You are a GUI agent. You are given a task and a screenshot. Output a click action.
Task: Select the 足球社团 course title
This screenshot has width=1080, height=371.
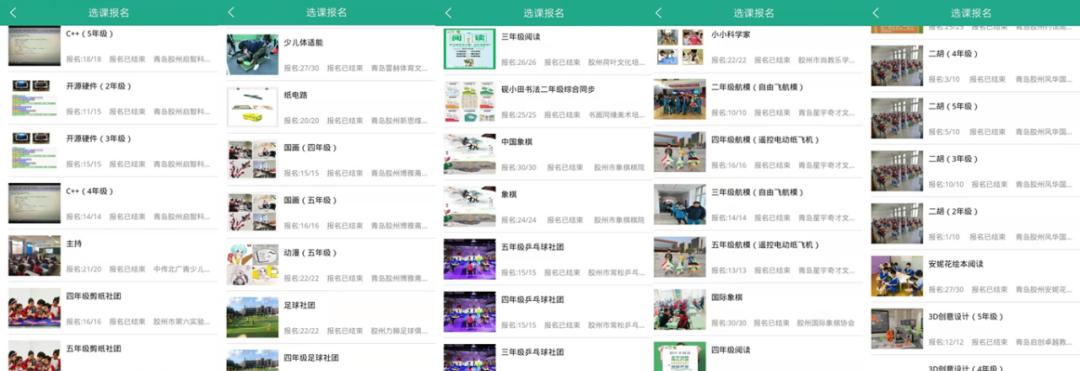click(300, 305)
